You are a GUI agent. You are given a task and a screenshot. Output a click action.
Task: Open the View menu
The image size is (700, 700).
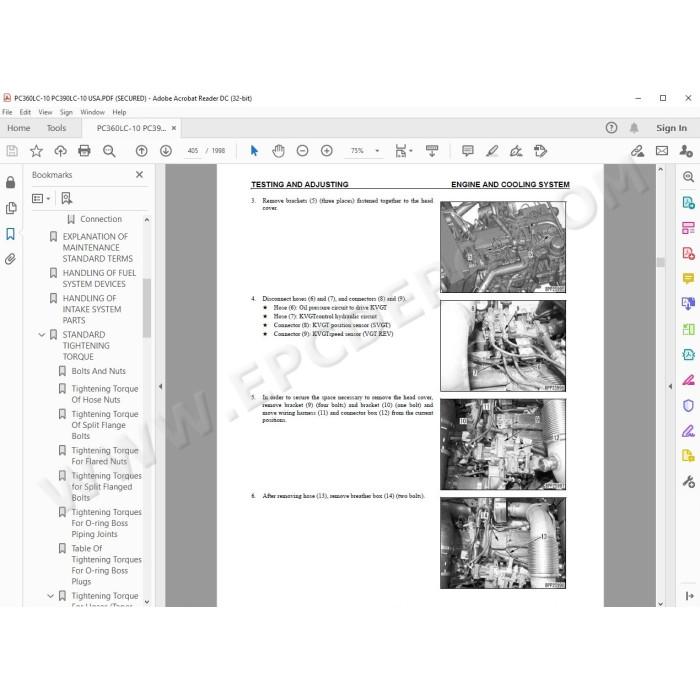coord(45,112)
